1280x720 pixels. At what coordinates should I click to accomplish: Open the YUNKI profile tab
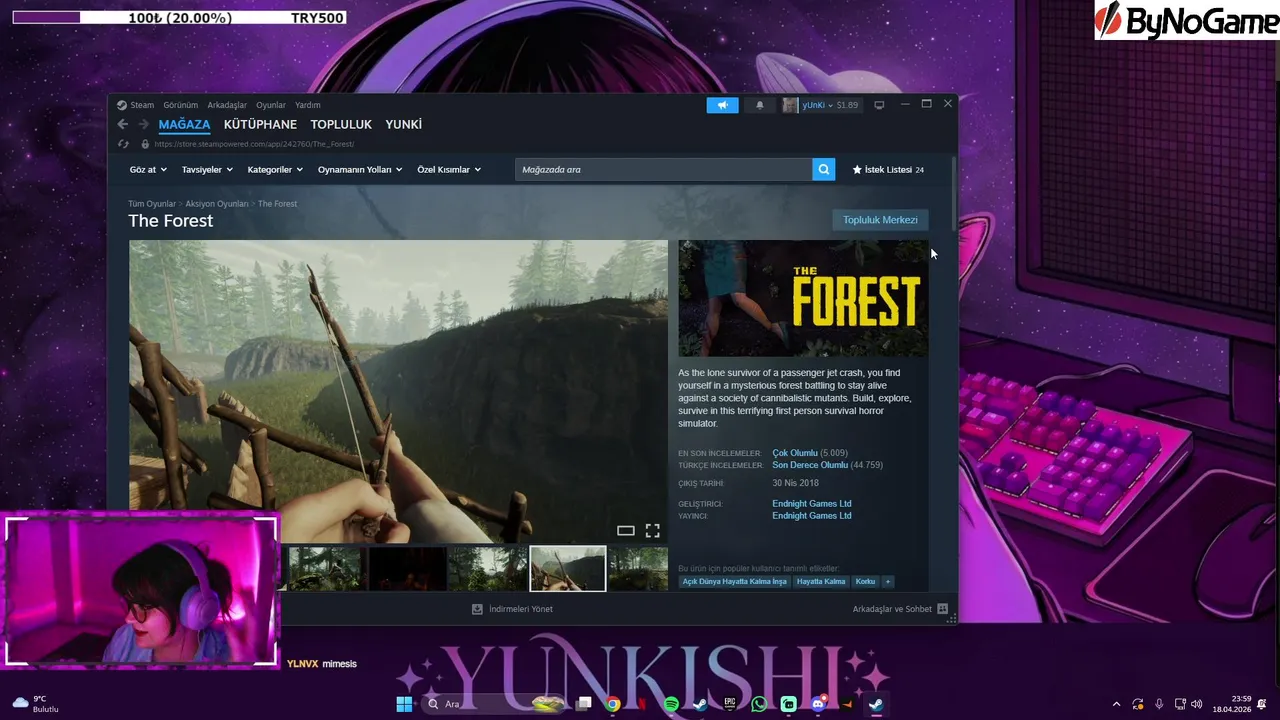404,125
